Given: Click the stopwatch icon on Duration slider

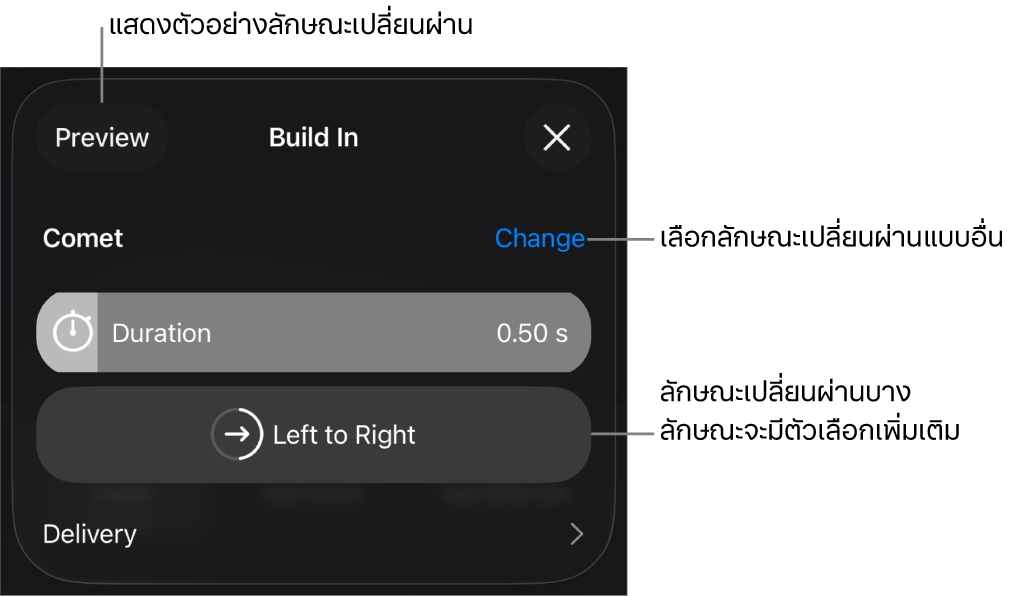Looking at the screenshot, I should click(72, 333).
